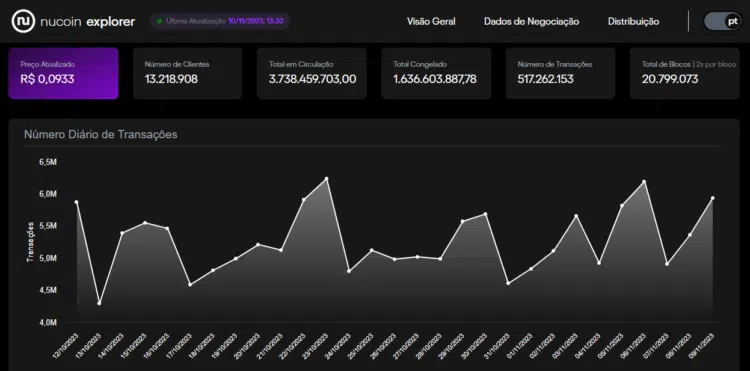Select the Total Congelado card
The width and height of the screenshot is (750, 371).
[436, 73]
